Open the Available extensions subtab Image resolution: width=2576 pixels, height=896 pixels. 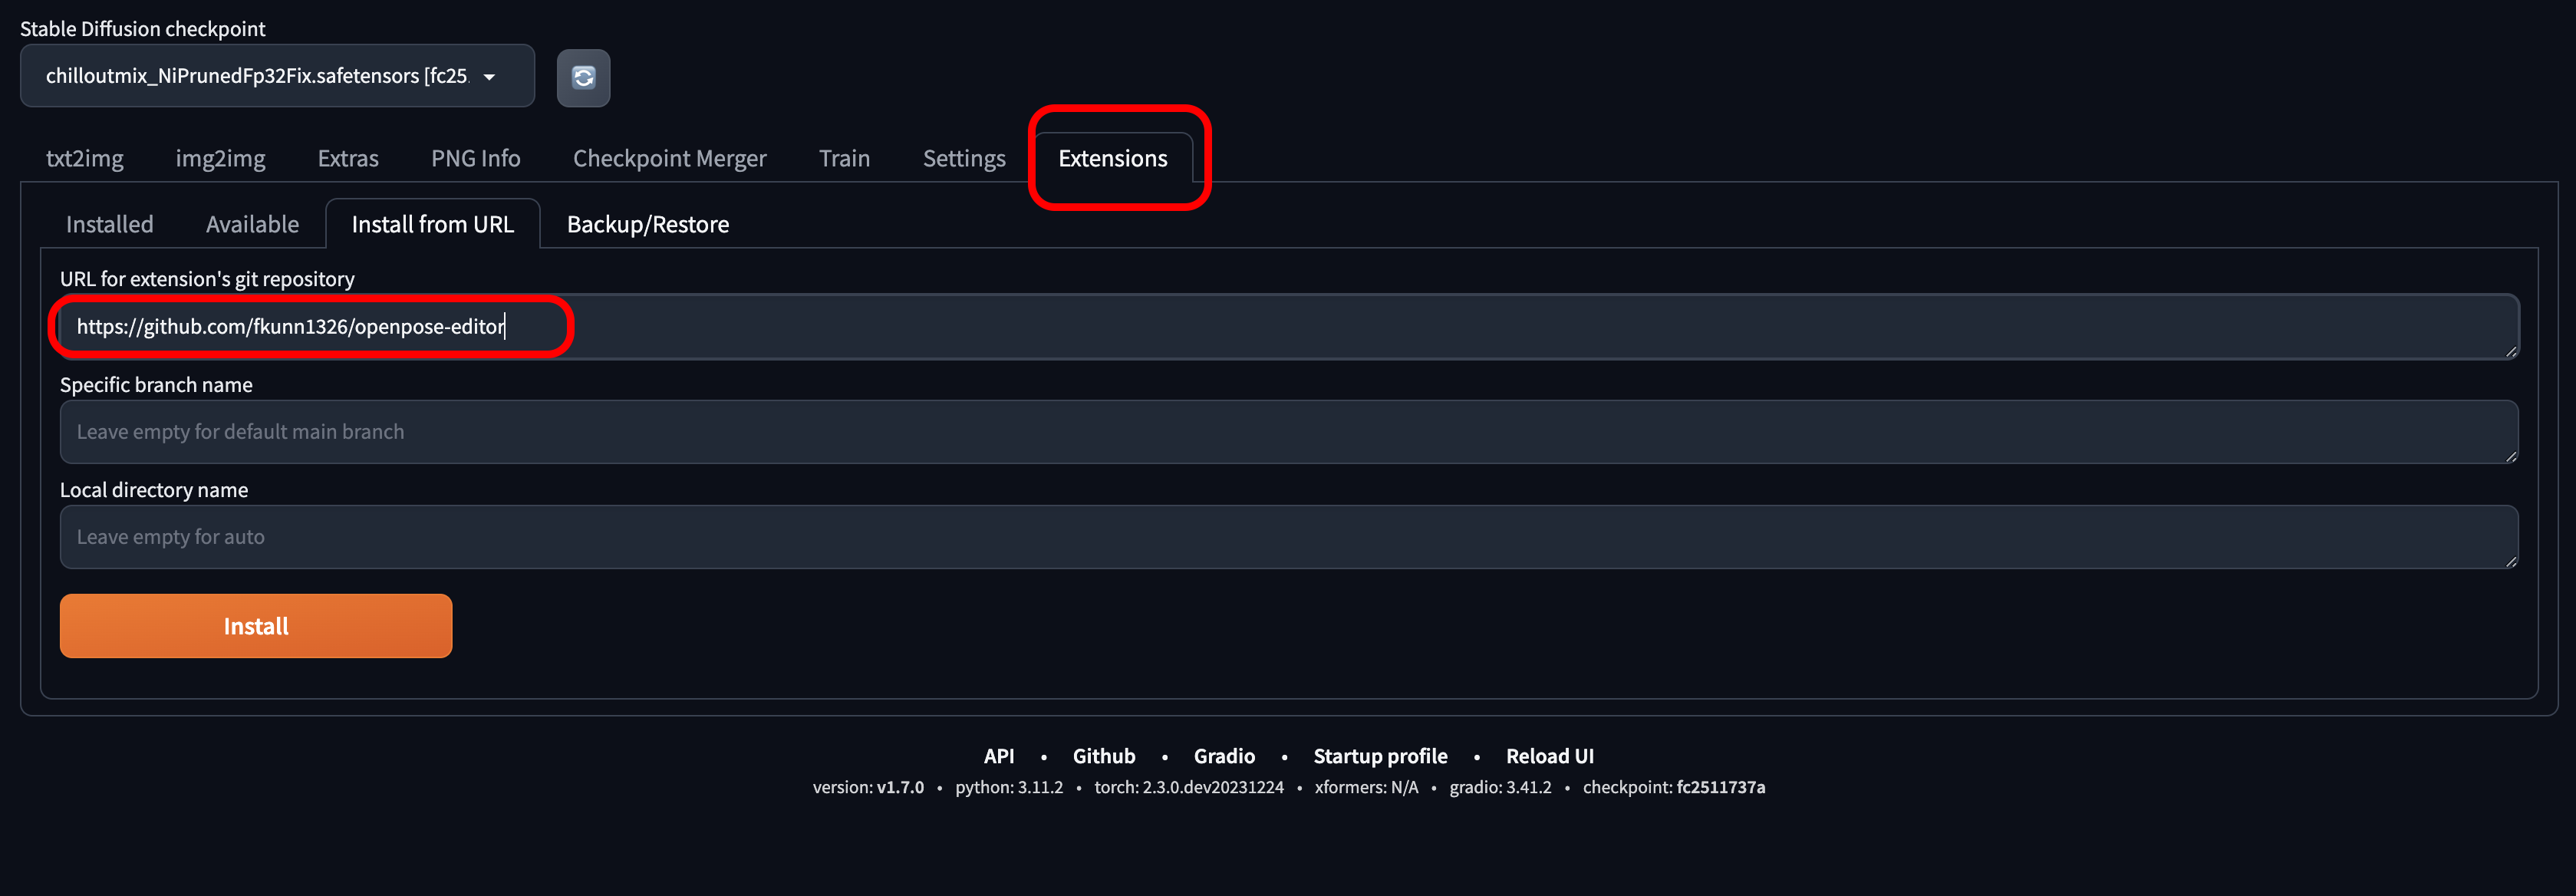coord(252,224)
